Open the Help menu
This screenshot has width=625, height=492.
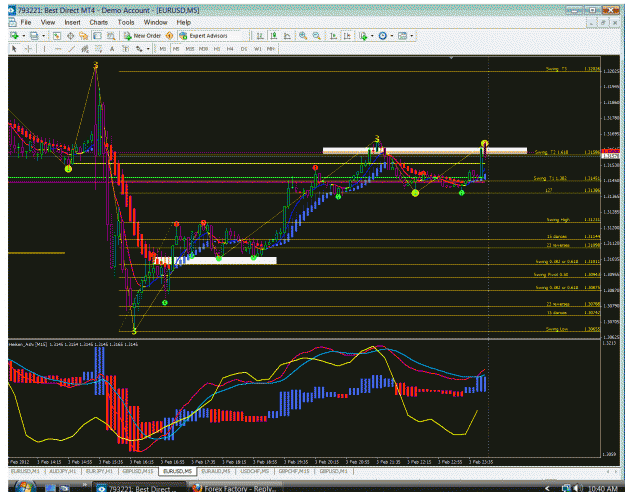coord(183,23)
